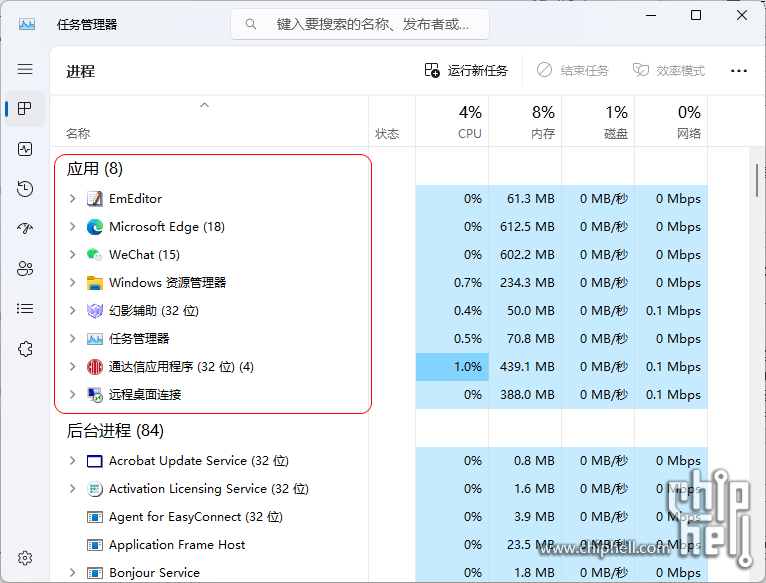
Task: Open the Services page from sidebar
Action: pyautogui.click(x=25, y=349)
